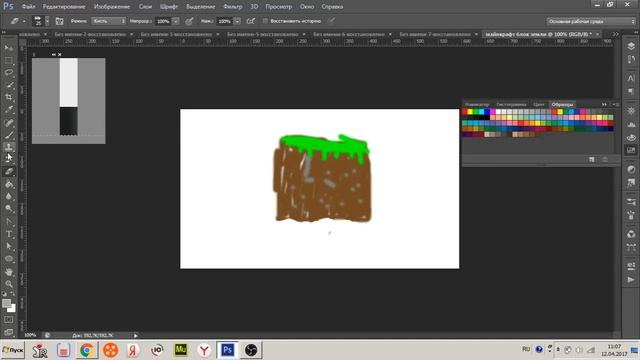
Task: Select the Path Selection tool
Action: point(9,246)
